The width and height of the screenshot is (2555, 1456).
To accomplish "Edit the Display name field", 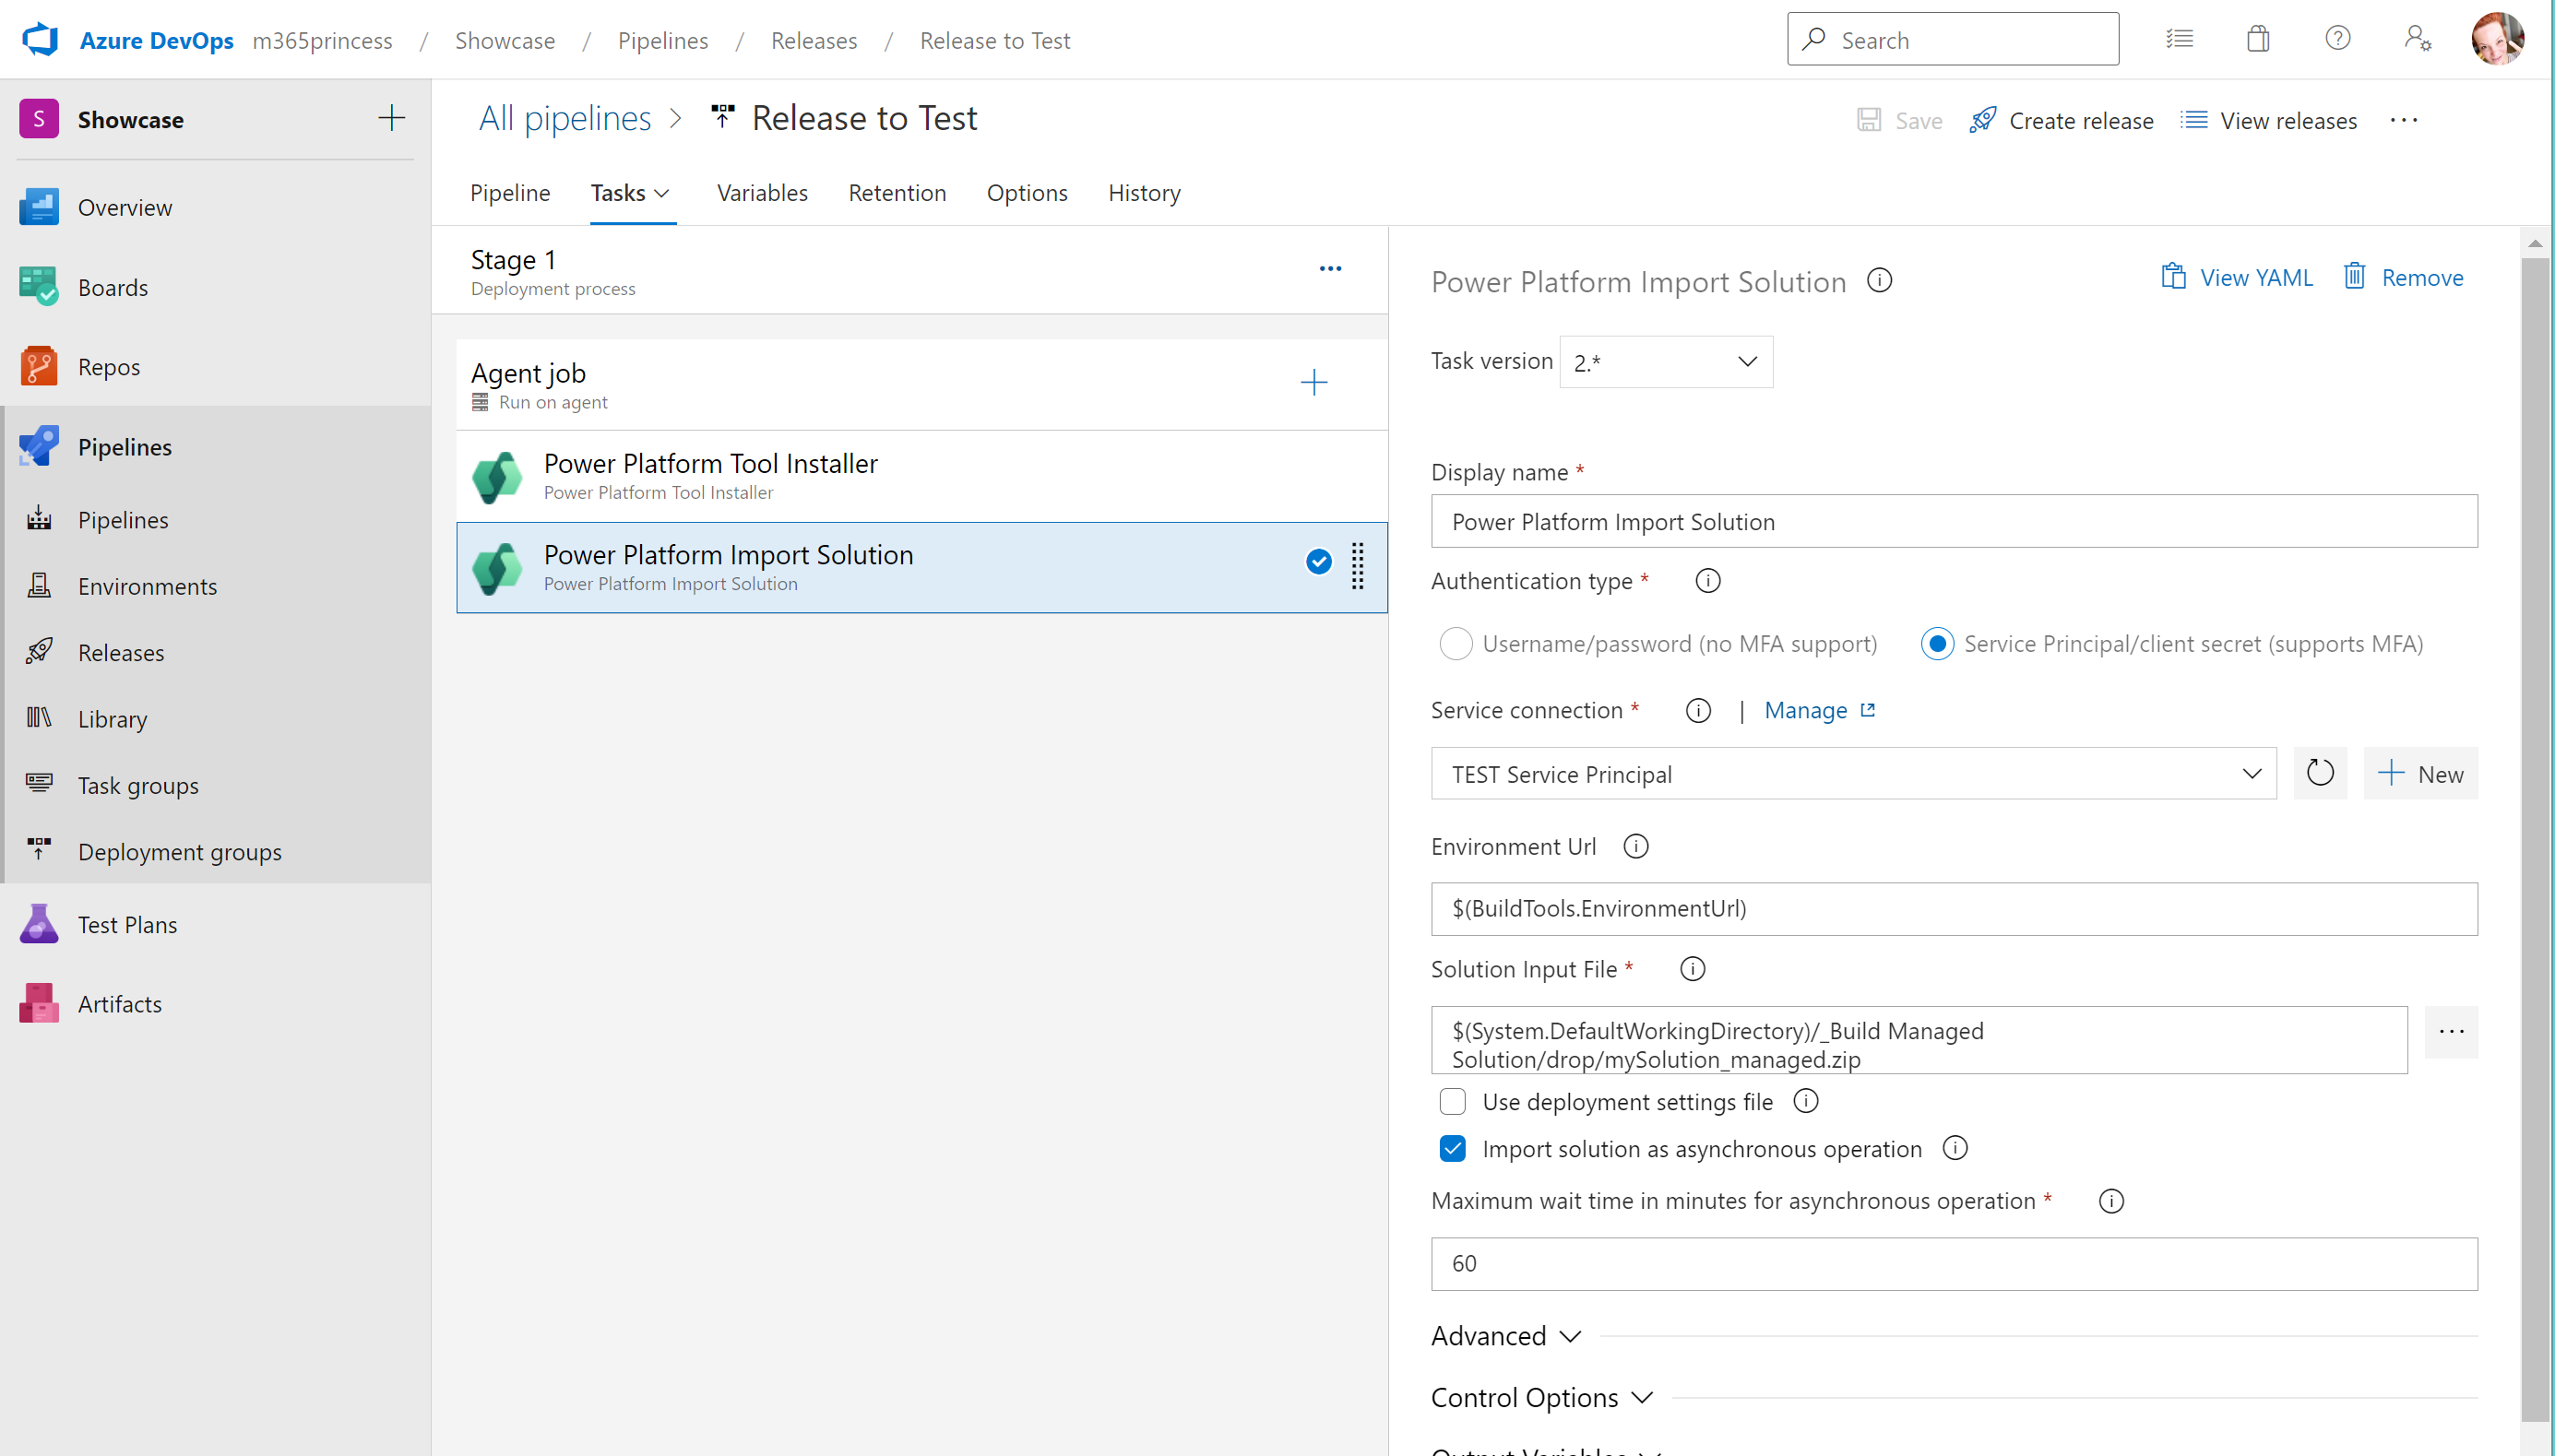I will (1954, 521).
